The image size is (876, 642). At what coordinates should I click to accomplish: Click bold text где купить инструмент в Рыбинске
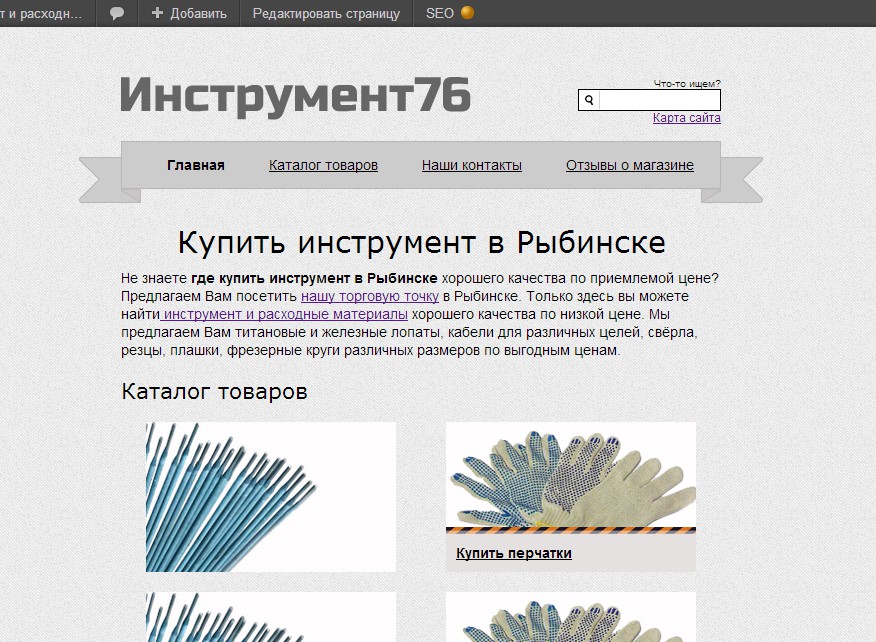click(314, 278)
